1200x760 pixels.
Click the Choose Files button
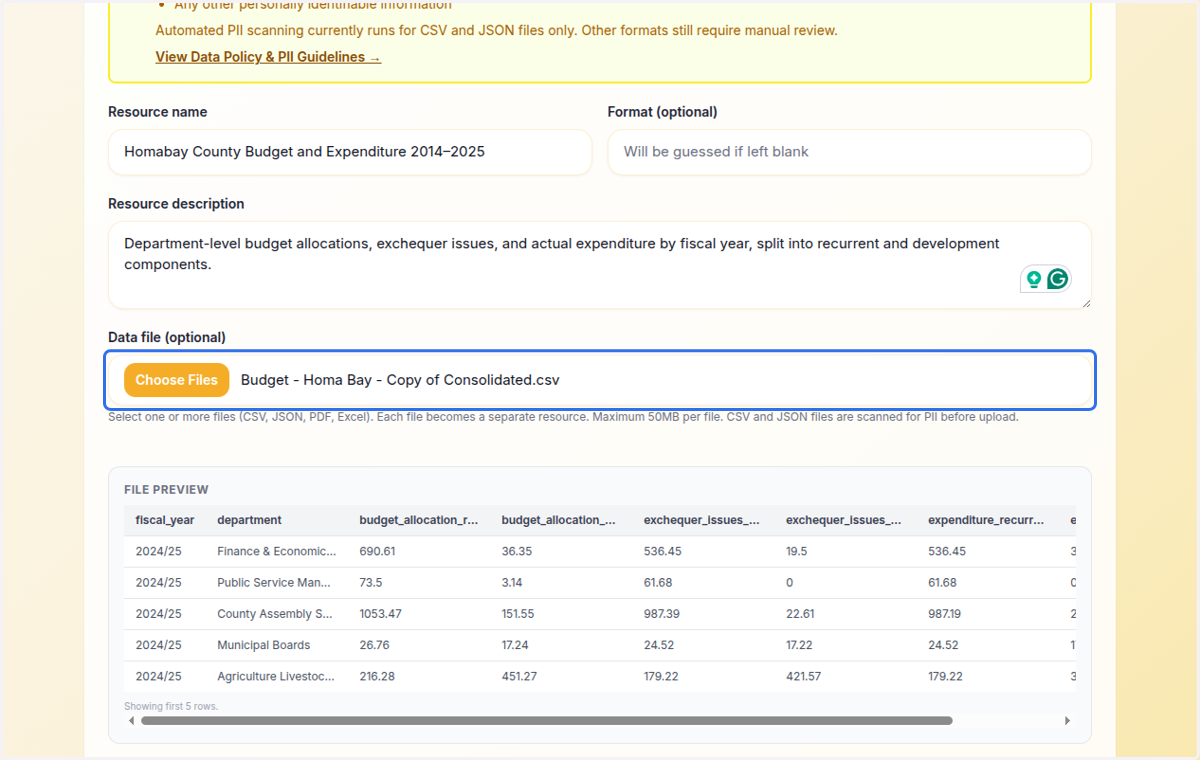pyautogui.click(x=176, y=380)
